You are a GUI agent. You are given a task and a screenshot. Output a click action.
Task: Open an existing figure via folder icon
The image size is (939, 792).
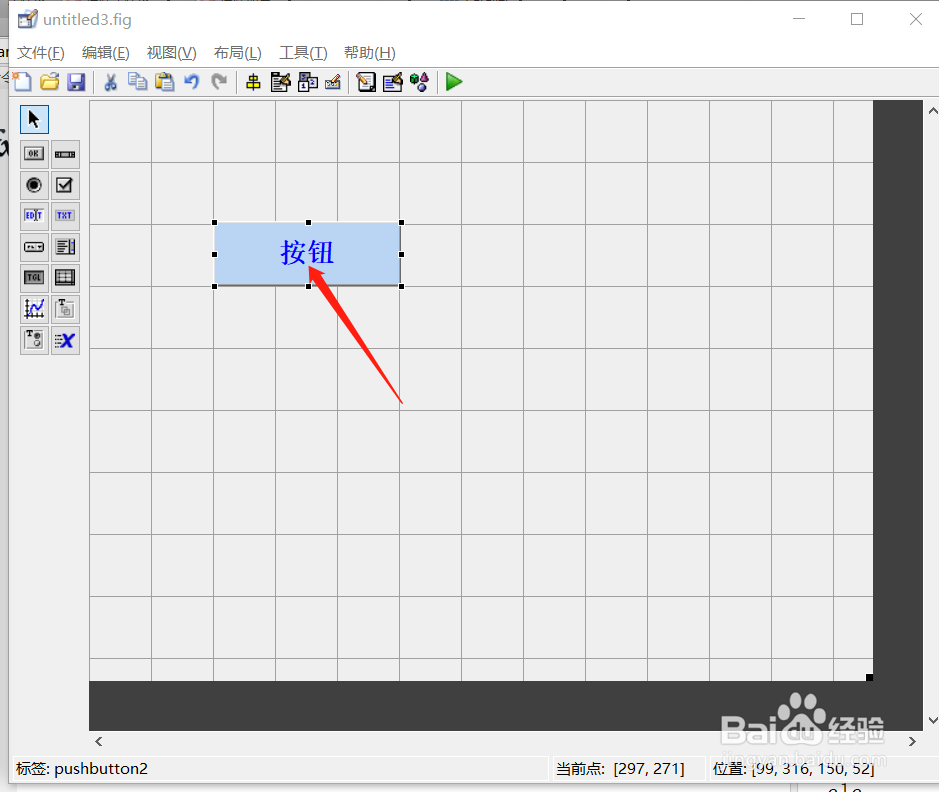click(50, 82)
